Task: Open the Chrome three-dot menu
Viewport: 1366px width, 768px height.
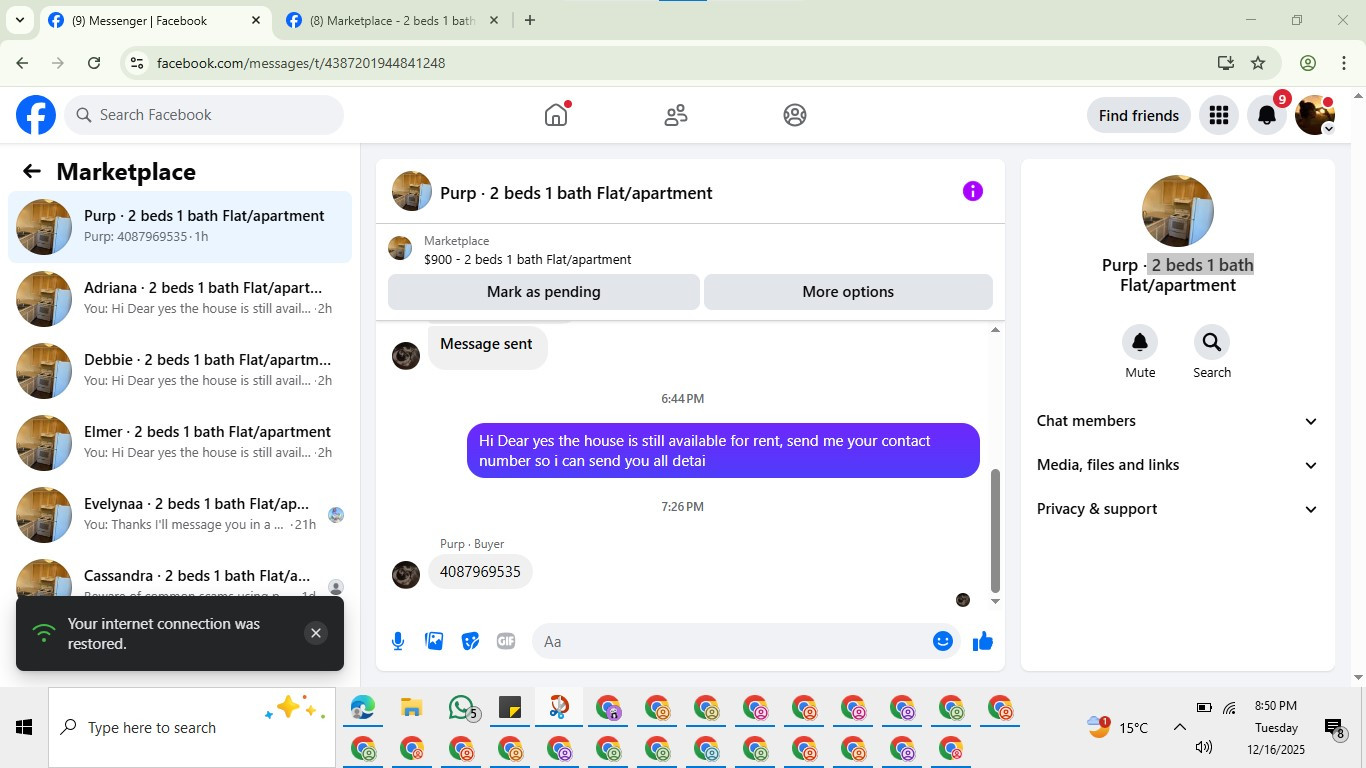Action: tap(1343, 63)
